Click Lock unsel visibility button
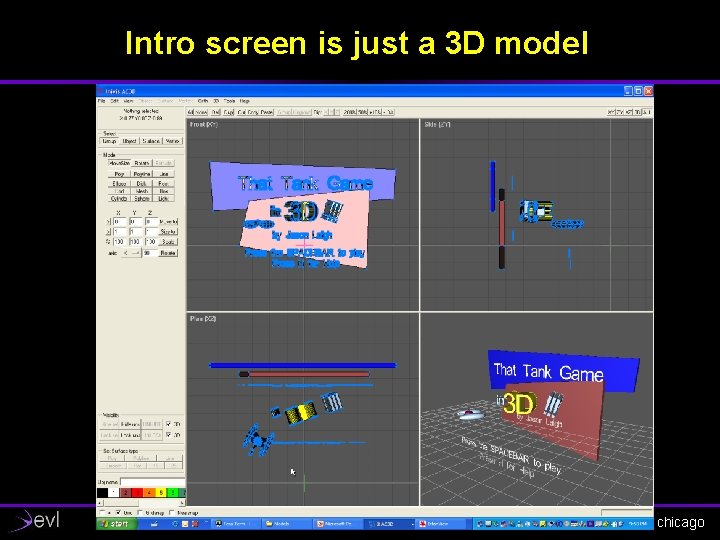720x540 pixels. point(130,435)
